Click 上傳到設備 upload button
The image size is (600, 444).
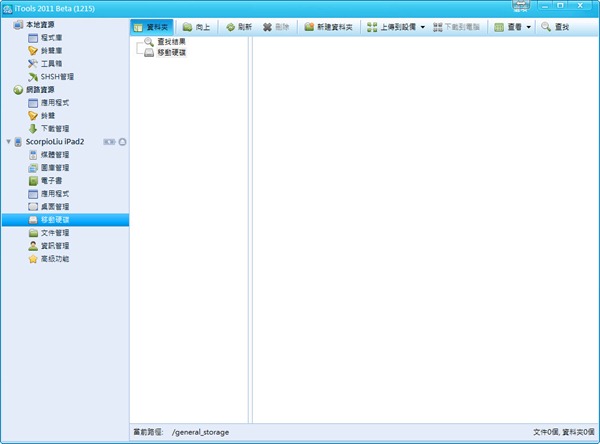[391, 27]
